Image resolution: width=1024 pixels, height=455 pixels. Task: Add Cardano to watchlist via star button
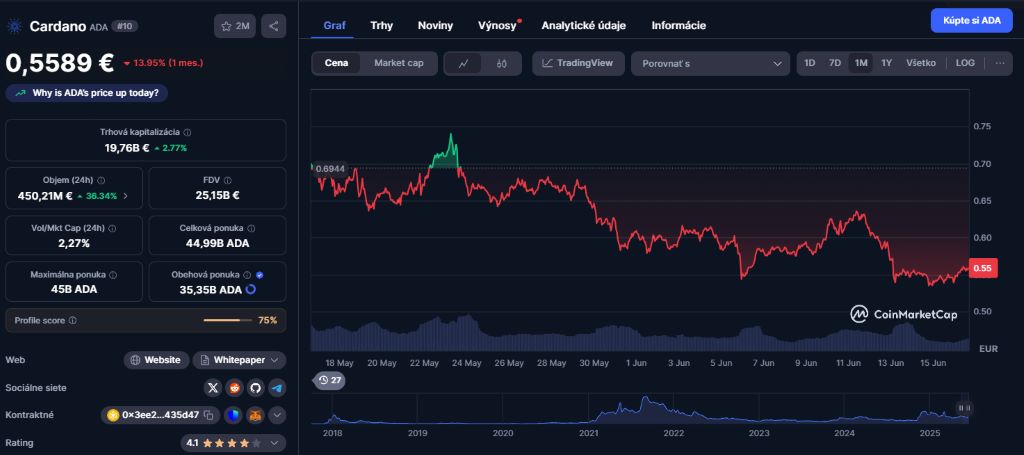[235, 26]
